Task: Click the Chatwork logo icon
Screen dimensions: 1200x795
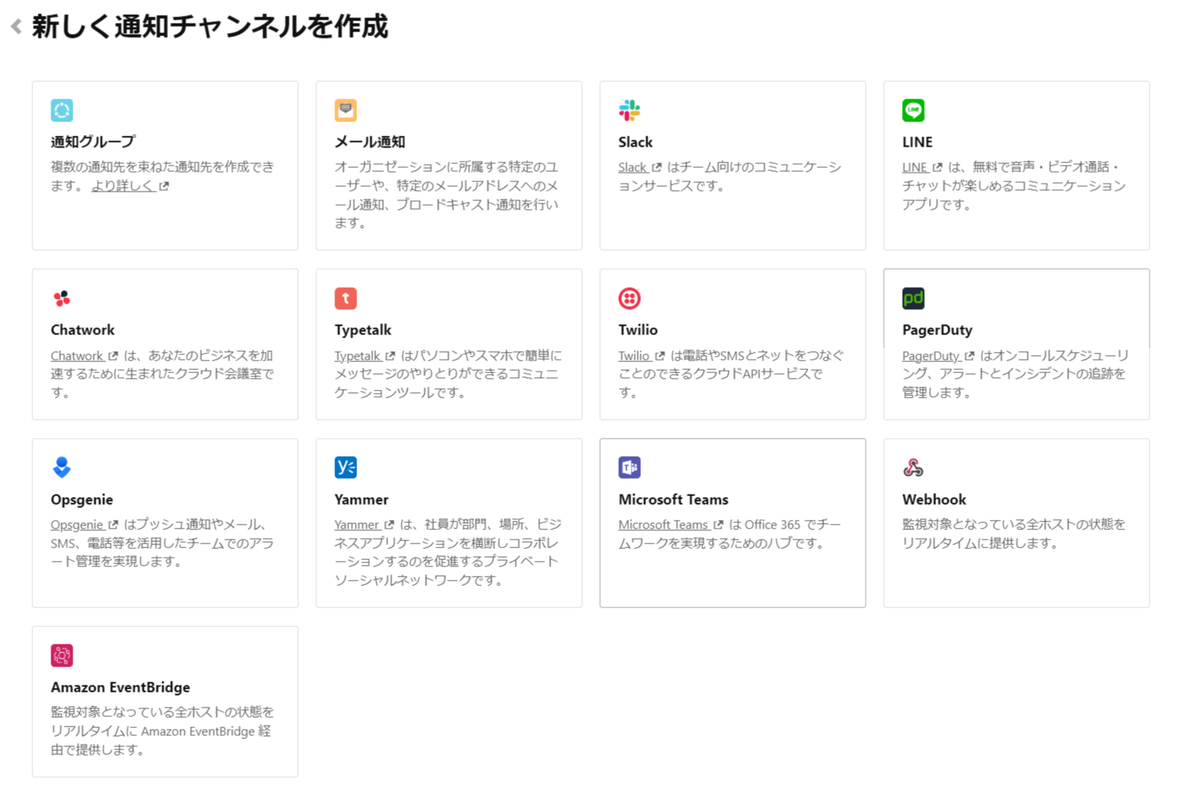Action: click(62, 298)
